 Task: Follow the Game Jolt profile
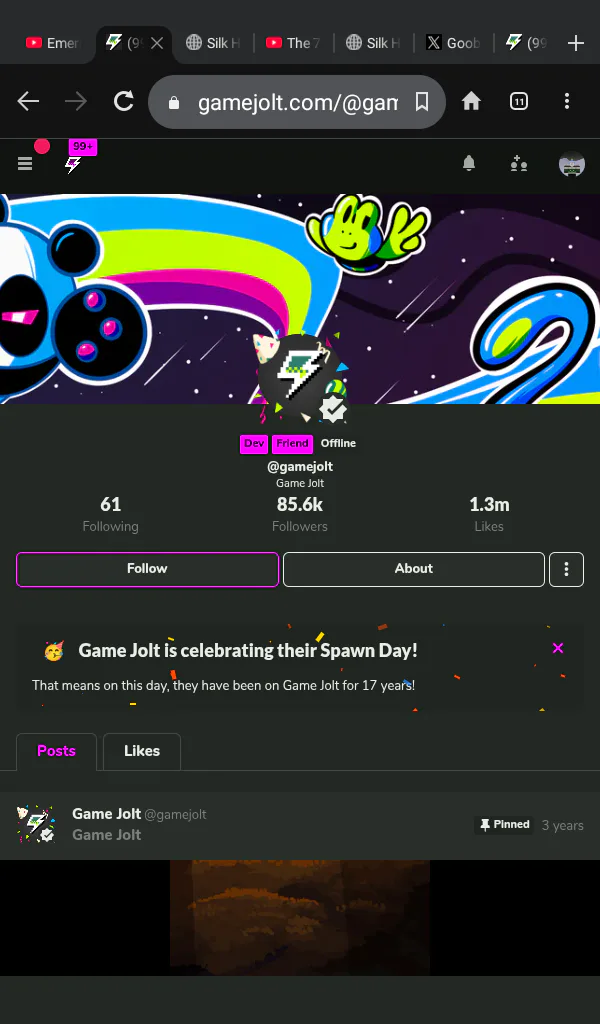[148, 569]
